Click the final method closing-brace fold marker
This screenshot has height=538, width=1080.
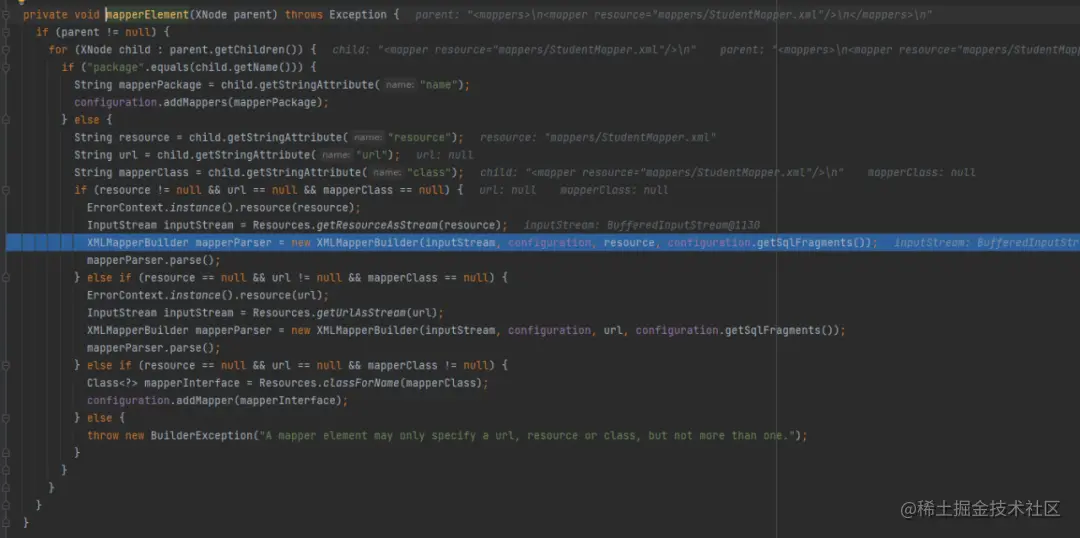[x=6, y=523]
